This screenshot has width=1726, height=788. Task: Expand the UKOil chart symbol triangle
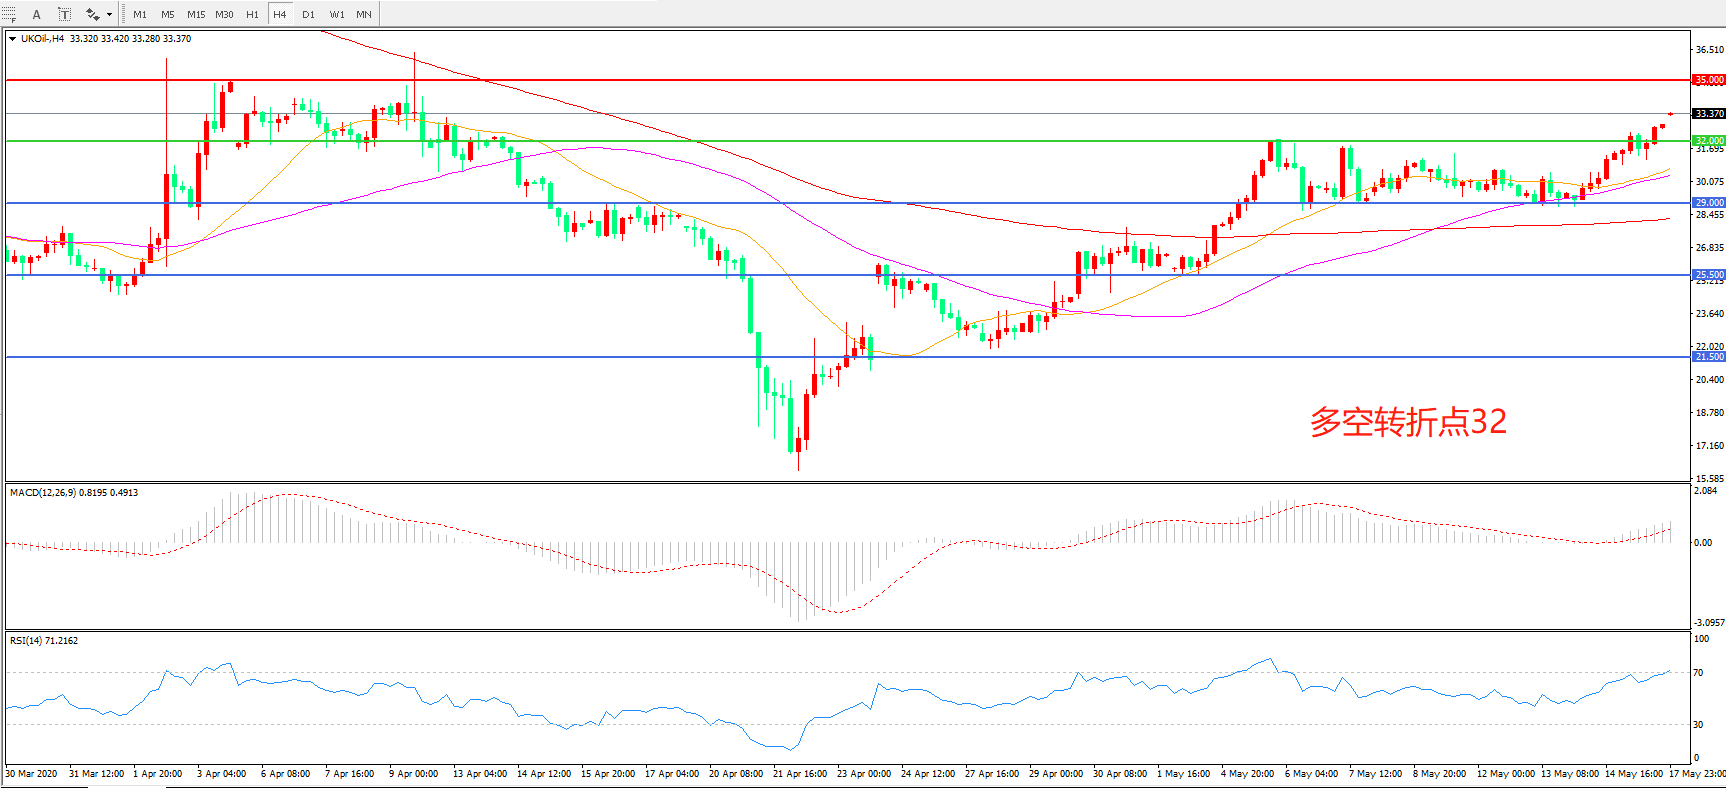[12, 39]
